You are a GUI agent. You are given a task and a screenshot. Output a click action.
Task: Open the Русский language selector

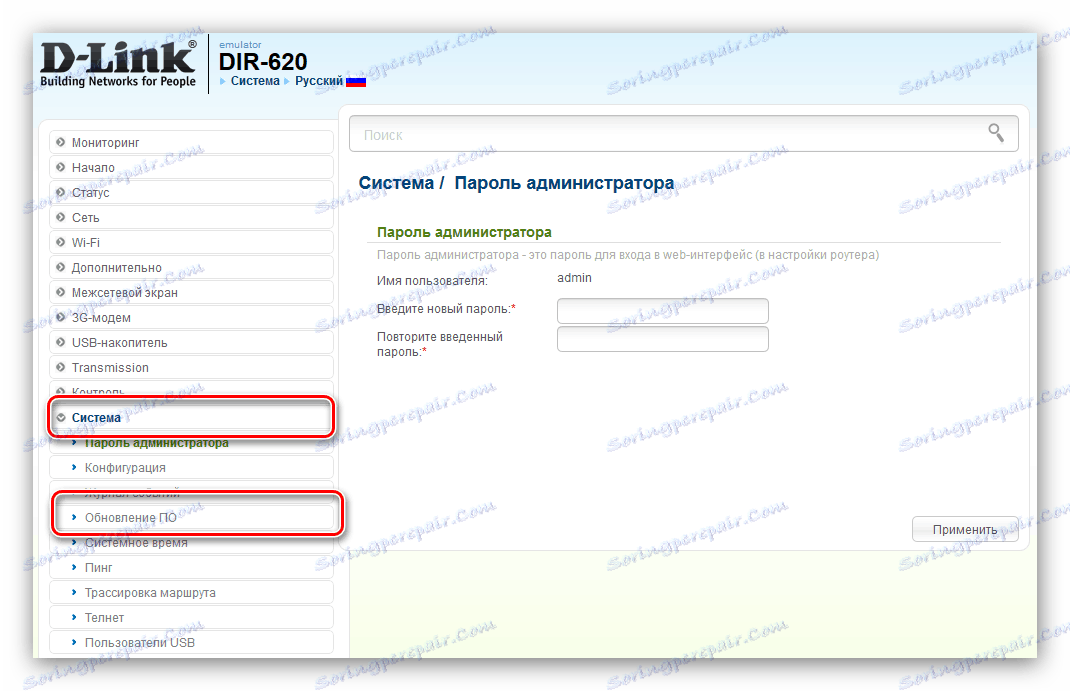coord(319,81)
